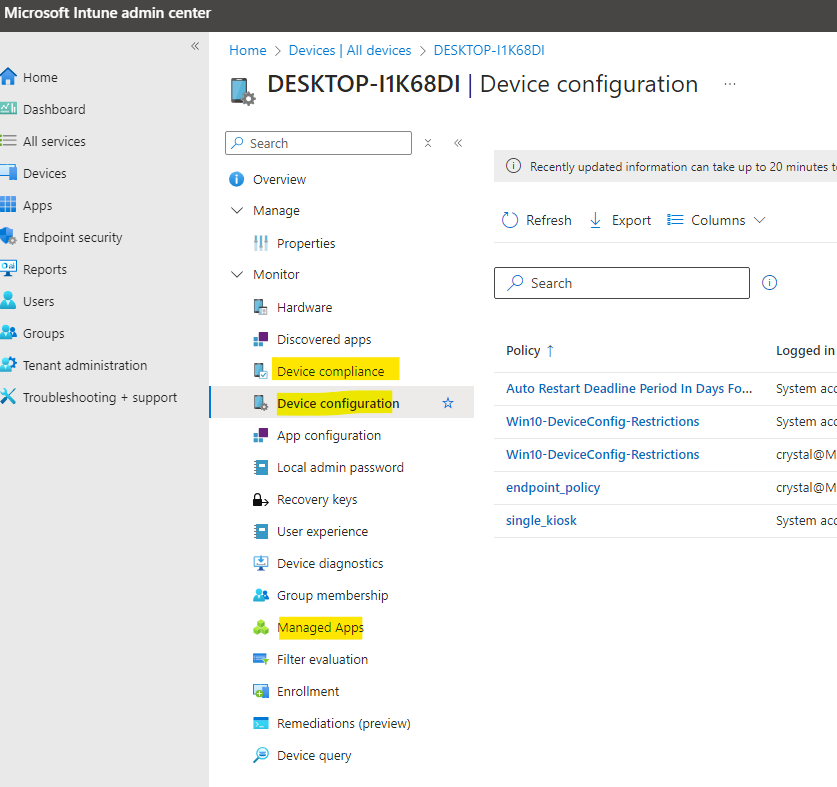Click the Reports icon in sidebar

click(x=9, y=269)
